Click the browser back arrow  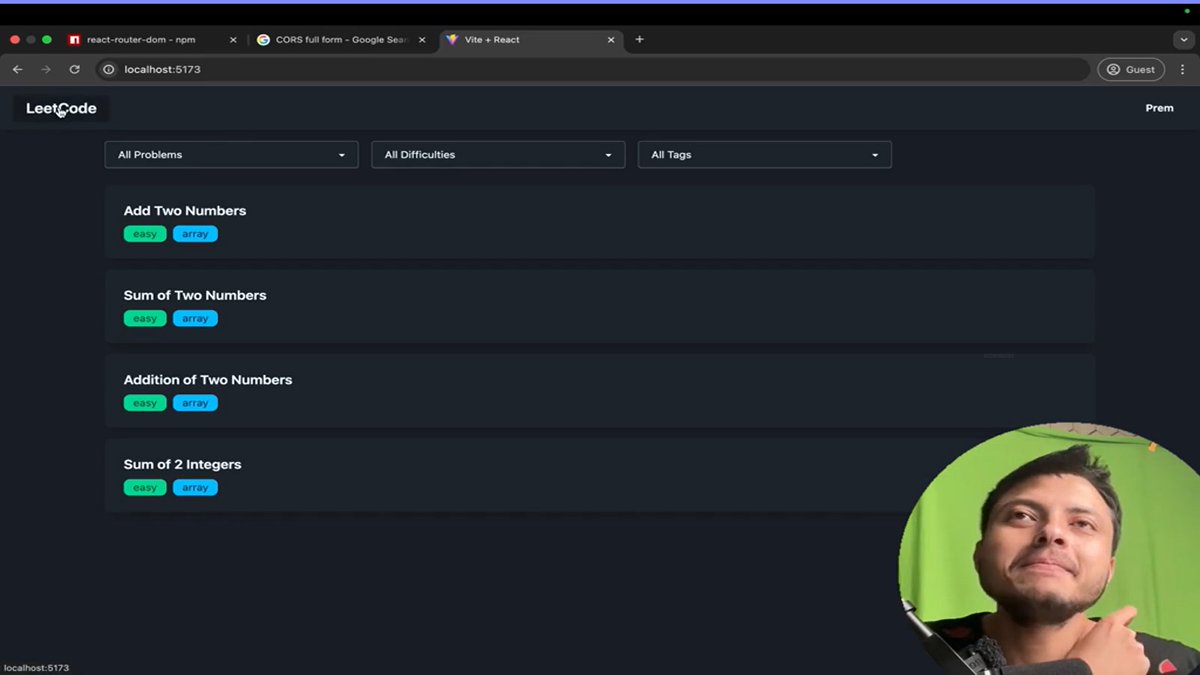(17, 69)
